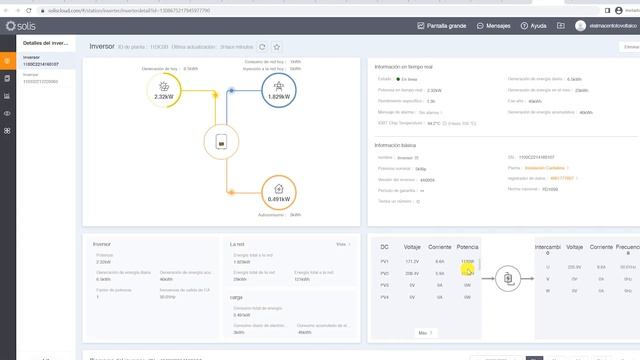The image size is (640, 360).
Task: Select the orange highlighted sidebar icon
Action: click(8, 61)
